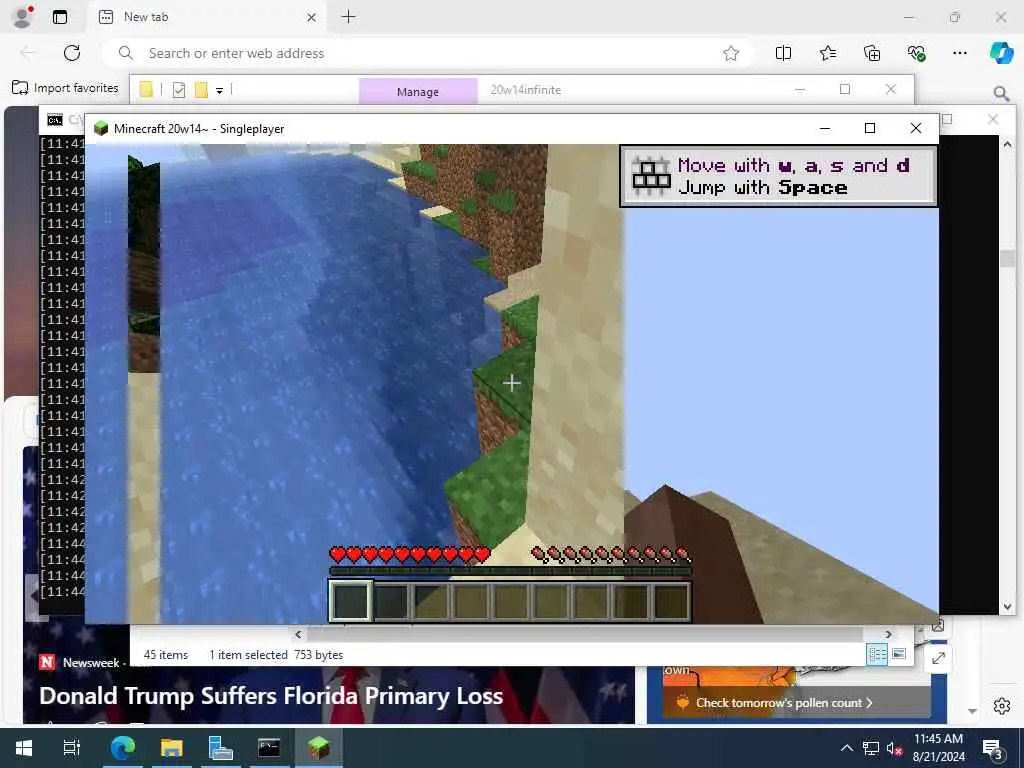Open Edge favorites list icon

(827, 54)
